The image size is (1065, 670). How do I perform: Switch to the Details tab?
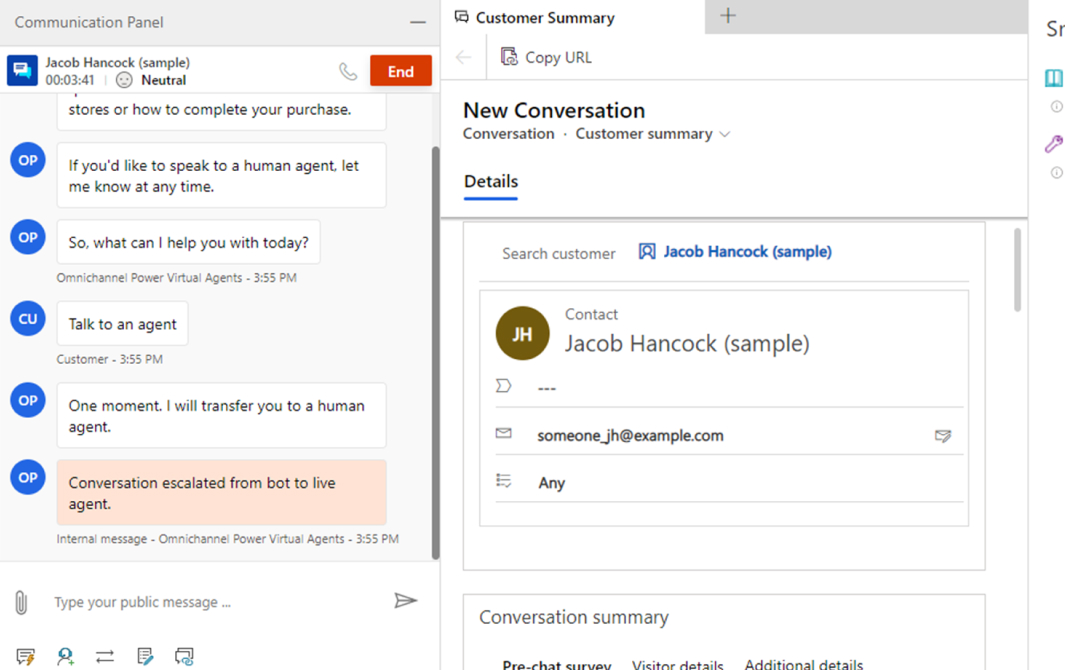[x=491, y=182]
